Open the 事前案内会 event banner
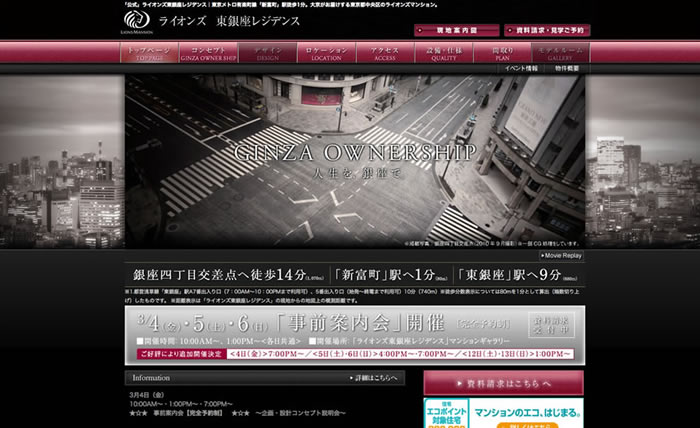This screenshot has height=428, width=700. click(355, 335)
